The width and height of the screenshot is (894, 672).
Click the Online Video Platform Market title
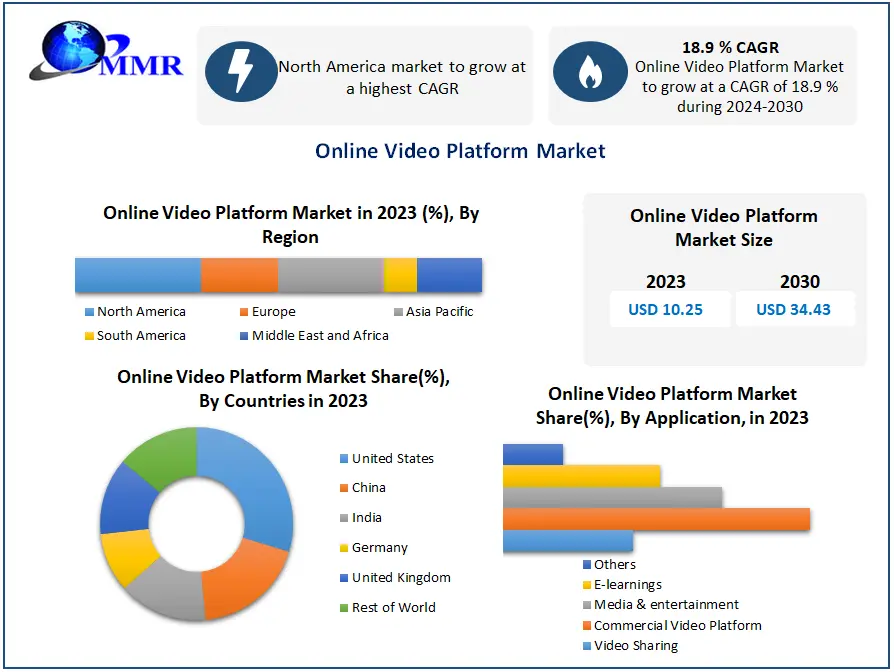[x=460, y=151]
